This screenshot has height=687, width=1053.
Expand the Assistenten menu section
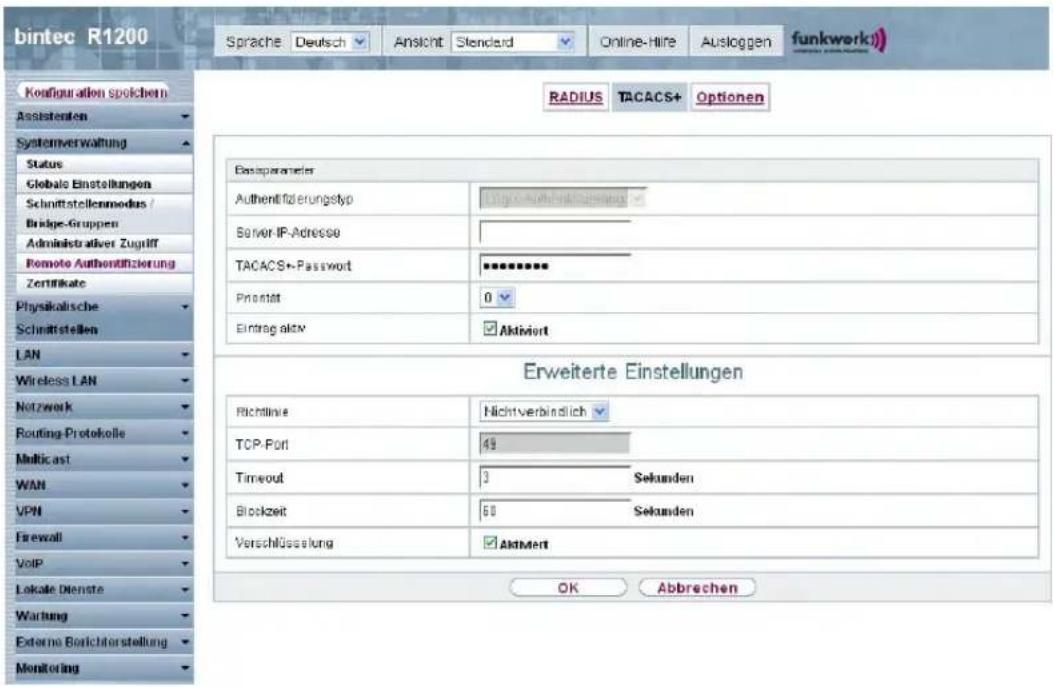click(x=103, y=117)
